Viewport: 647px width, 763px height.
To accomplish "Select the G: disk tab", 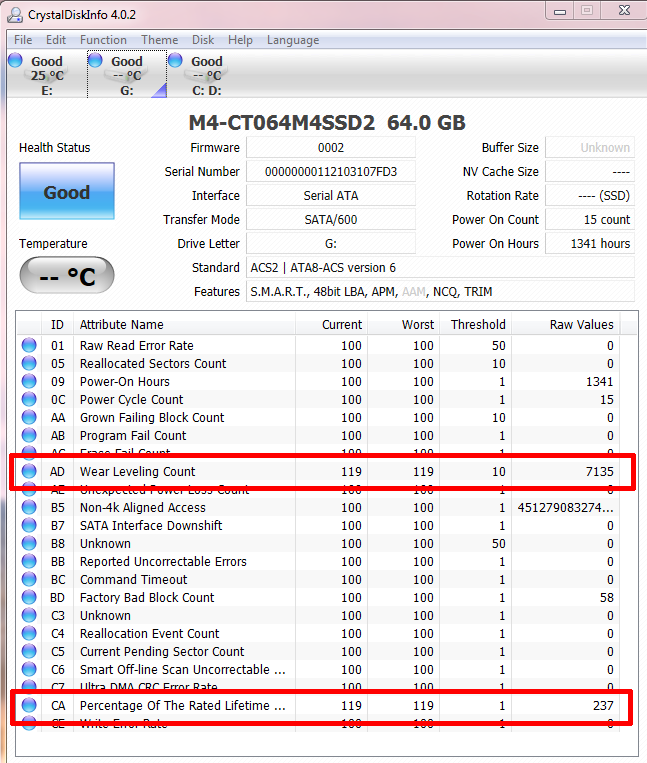I will 127,74.
